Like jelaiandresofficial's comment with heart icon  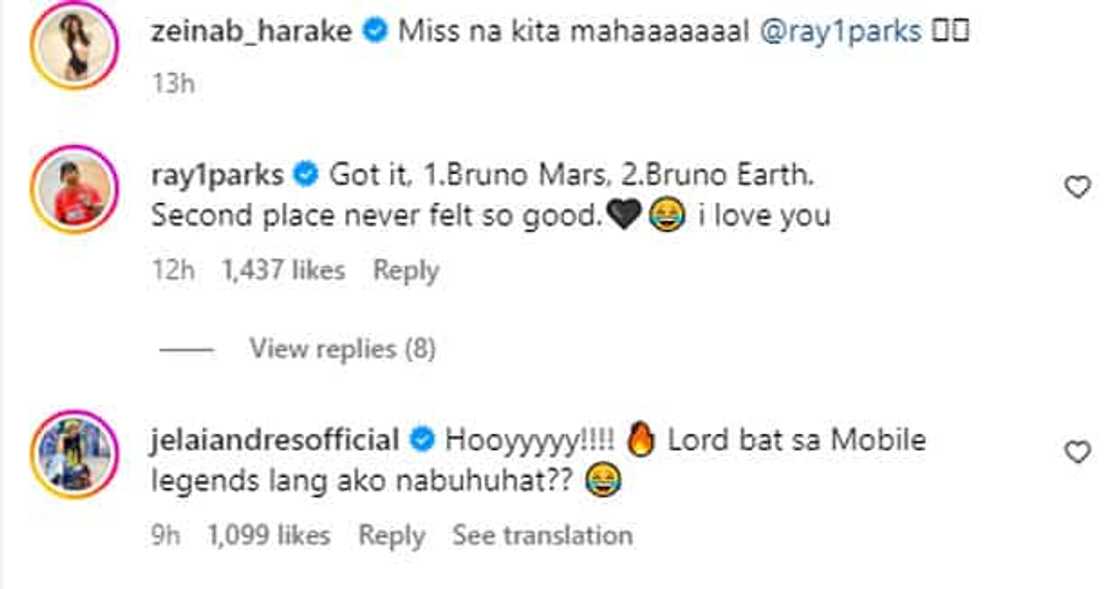pyautogui.click(x=1077, y=453)
